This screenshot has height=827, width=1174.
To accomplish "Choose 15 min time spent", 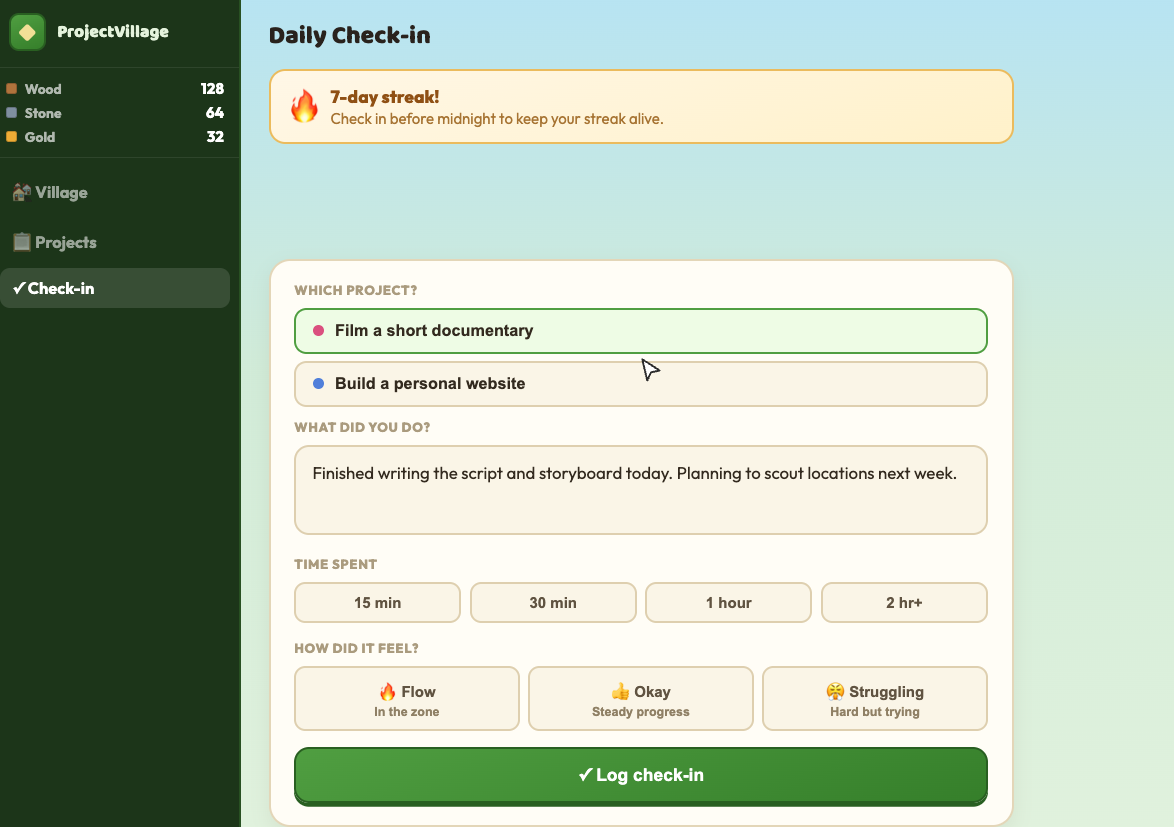I will 377,602.
